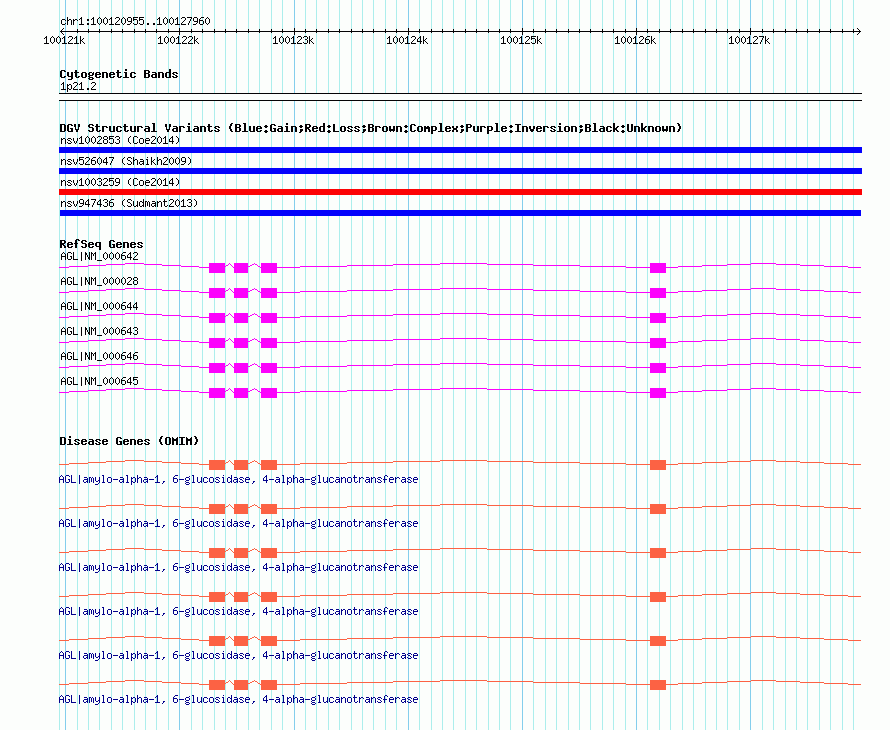Click leftmost orange exon of topmost OMIM gene
The image size is (890, 730).
(x=217, y=465)
